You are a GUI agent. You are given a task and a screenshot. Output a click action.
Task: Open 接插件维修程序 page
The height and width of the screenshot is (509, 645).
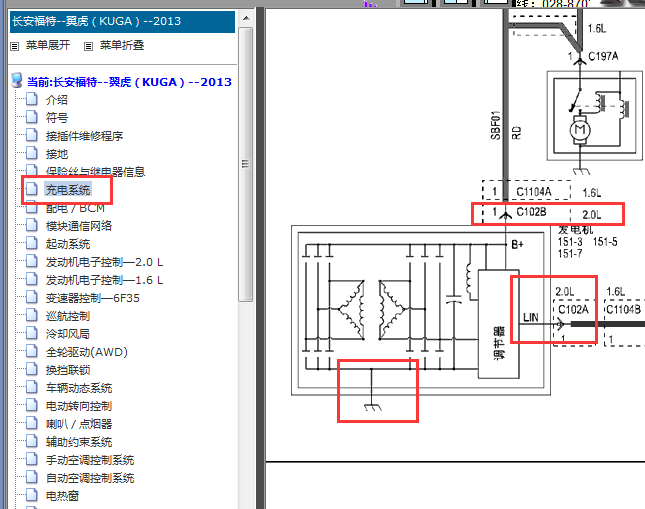click(x=84, y=136)
